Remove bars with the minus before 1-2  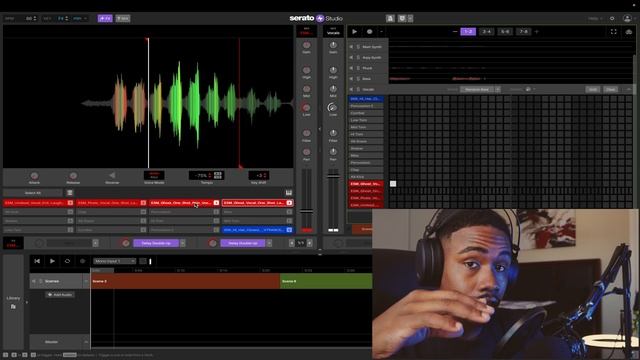coord(455,31)
